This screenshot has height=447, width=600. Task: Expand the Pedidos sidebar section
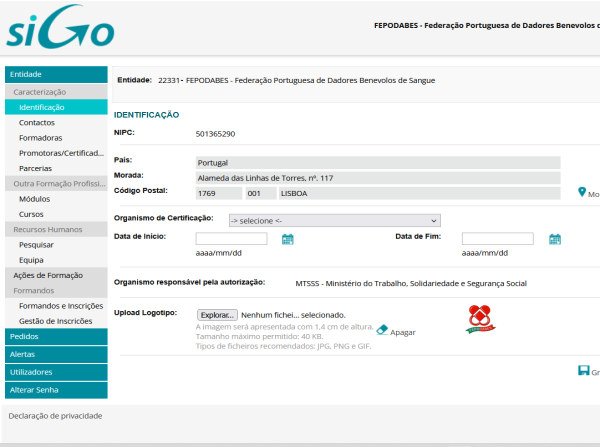53,337
